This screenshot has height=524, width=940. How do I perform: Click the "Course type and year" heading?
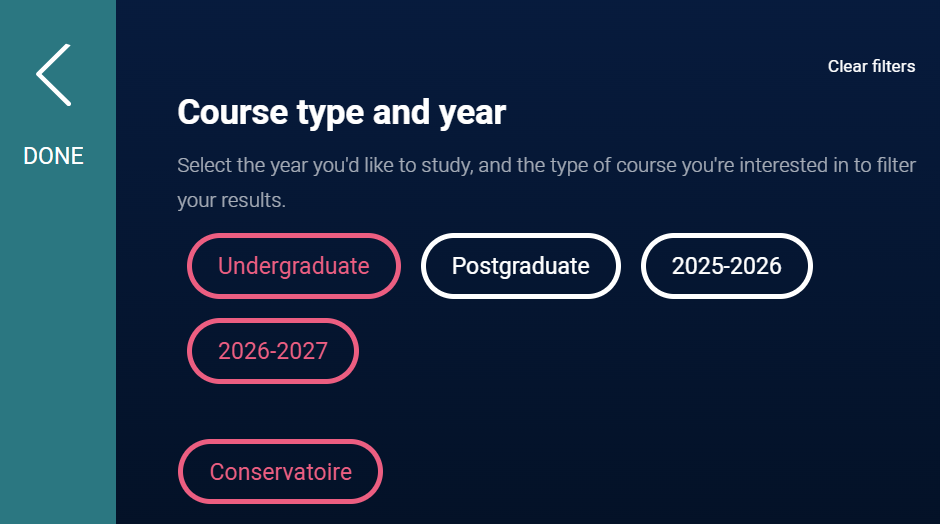pos(342,113)
